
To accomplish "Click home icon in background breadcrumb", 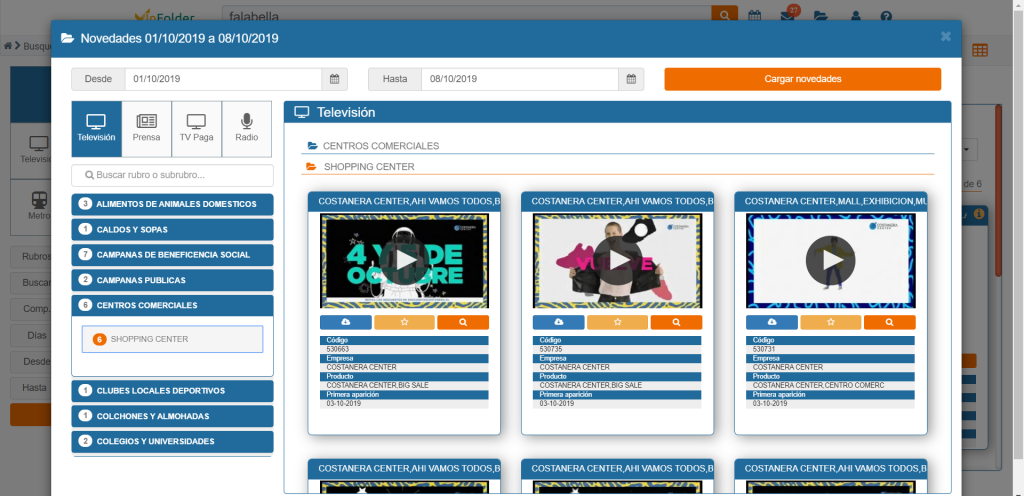I will 8,46.
